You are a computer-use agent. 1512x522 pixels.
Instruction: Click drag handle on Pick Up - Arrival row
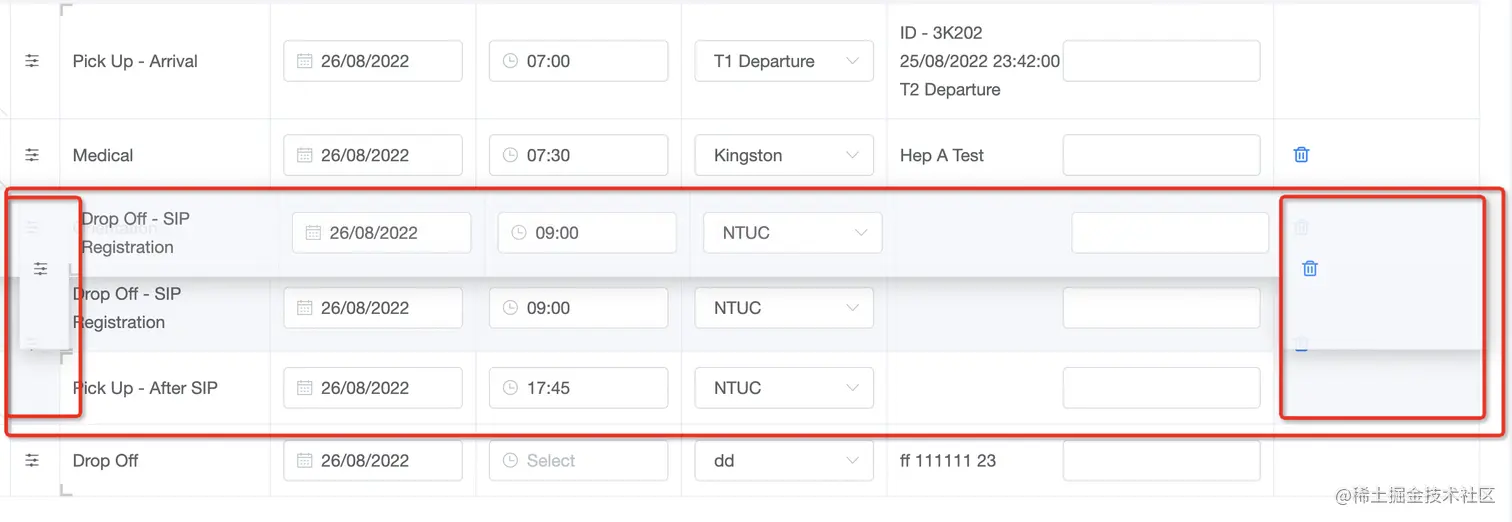click(32, 61)
